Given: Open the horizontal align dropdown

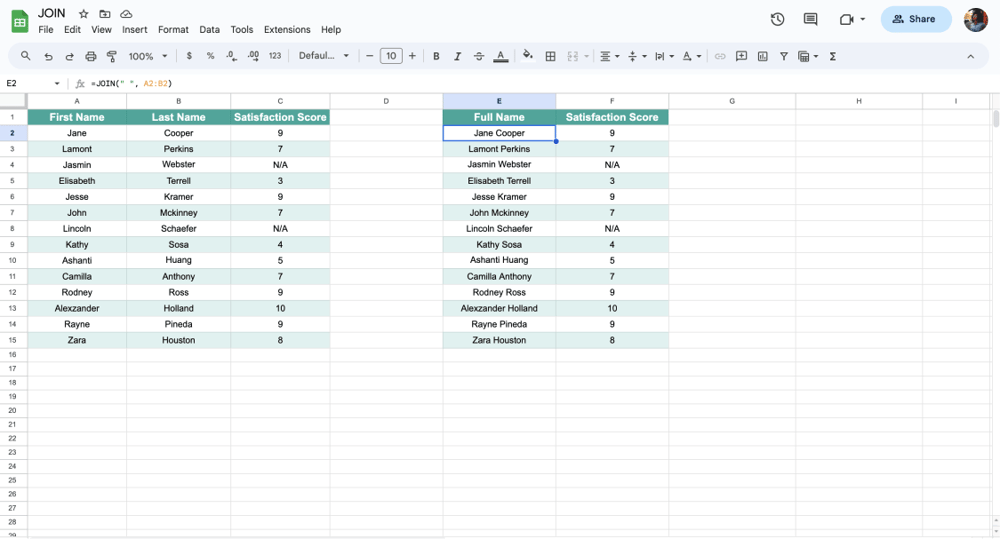Looking at the screenshot, I should click(x=609, y=56).
